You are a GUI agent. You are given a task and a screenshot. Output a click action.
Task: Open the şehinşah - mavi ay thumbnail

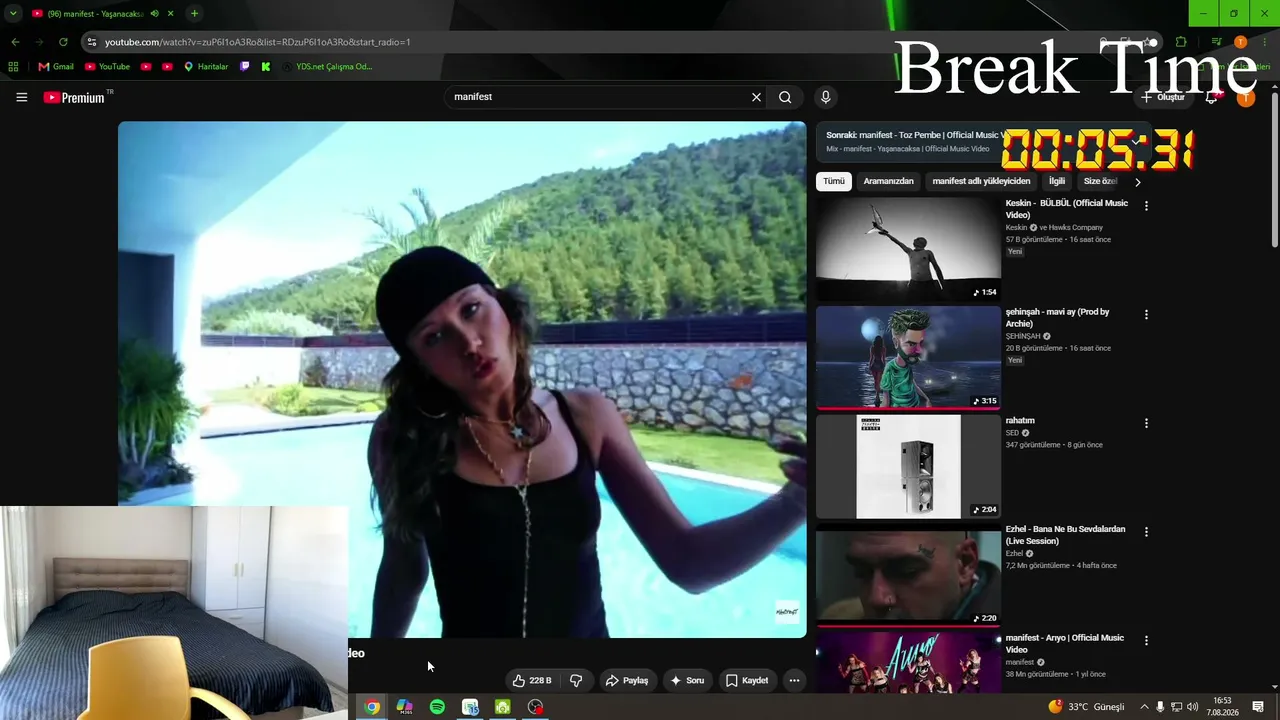(x=908, y=358)
